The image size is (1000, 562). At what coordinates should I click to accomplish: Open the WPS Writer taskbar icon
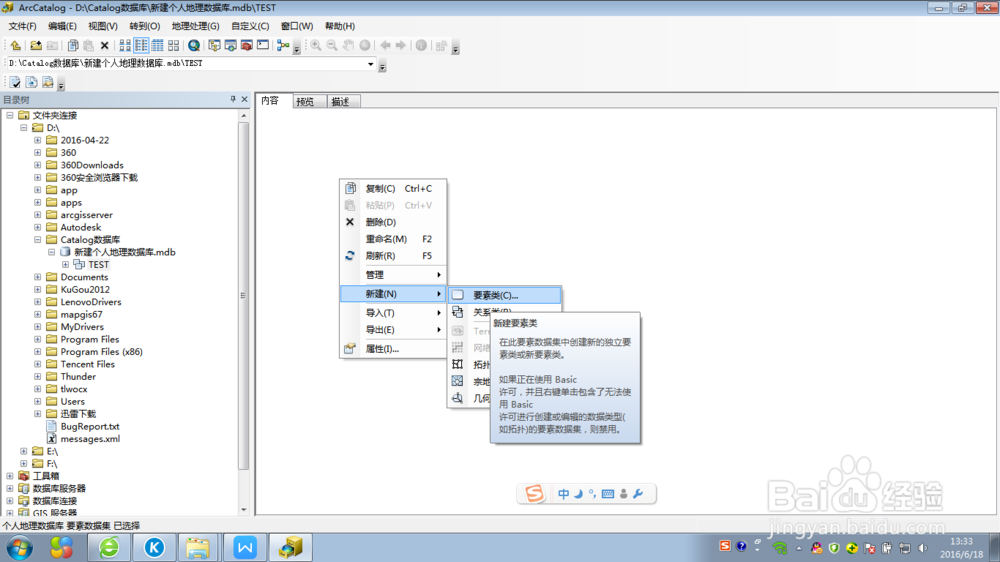(x=245, y=548)
